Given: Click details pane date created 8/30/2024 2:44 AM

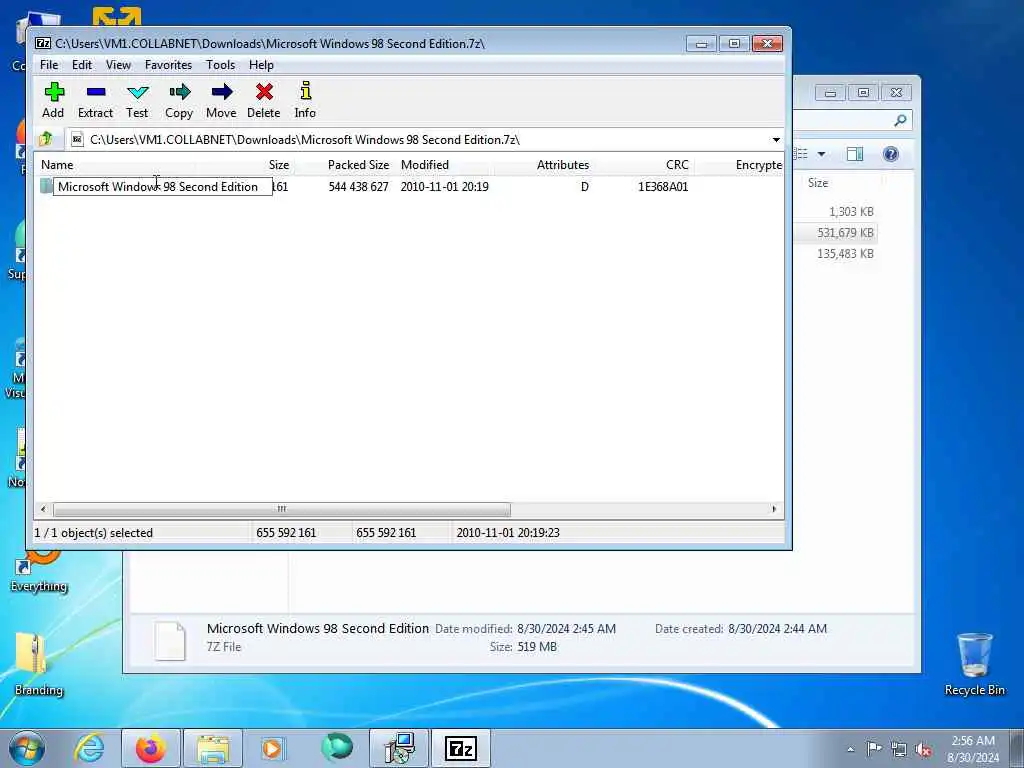Looking at the screenshot, I should tap(777, 628).
